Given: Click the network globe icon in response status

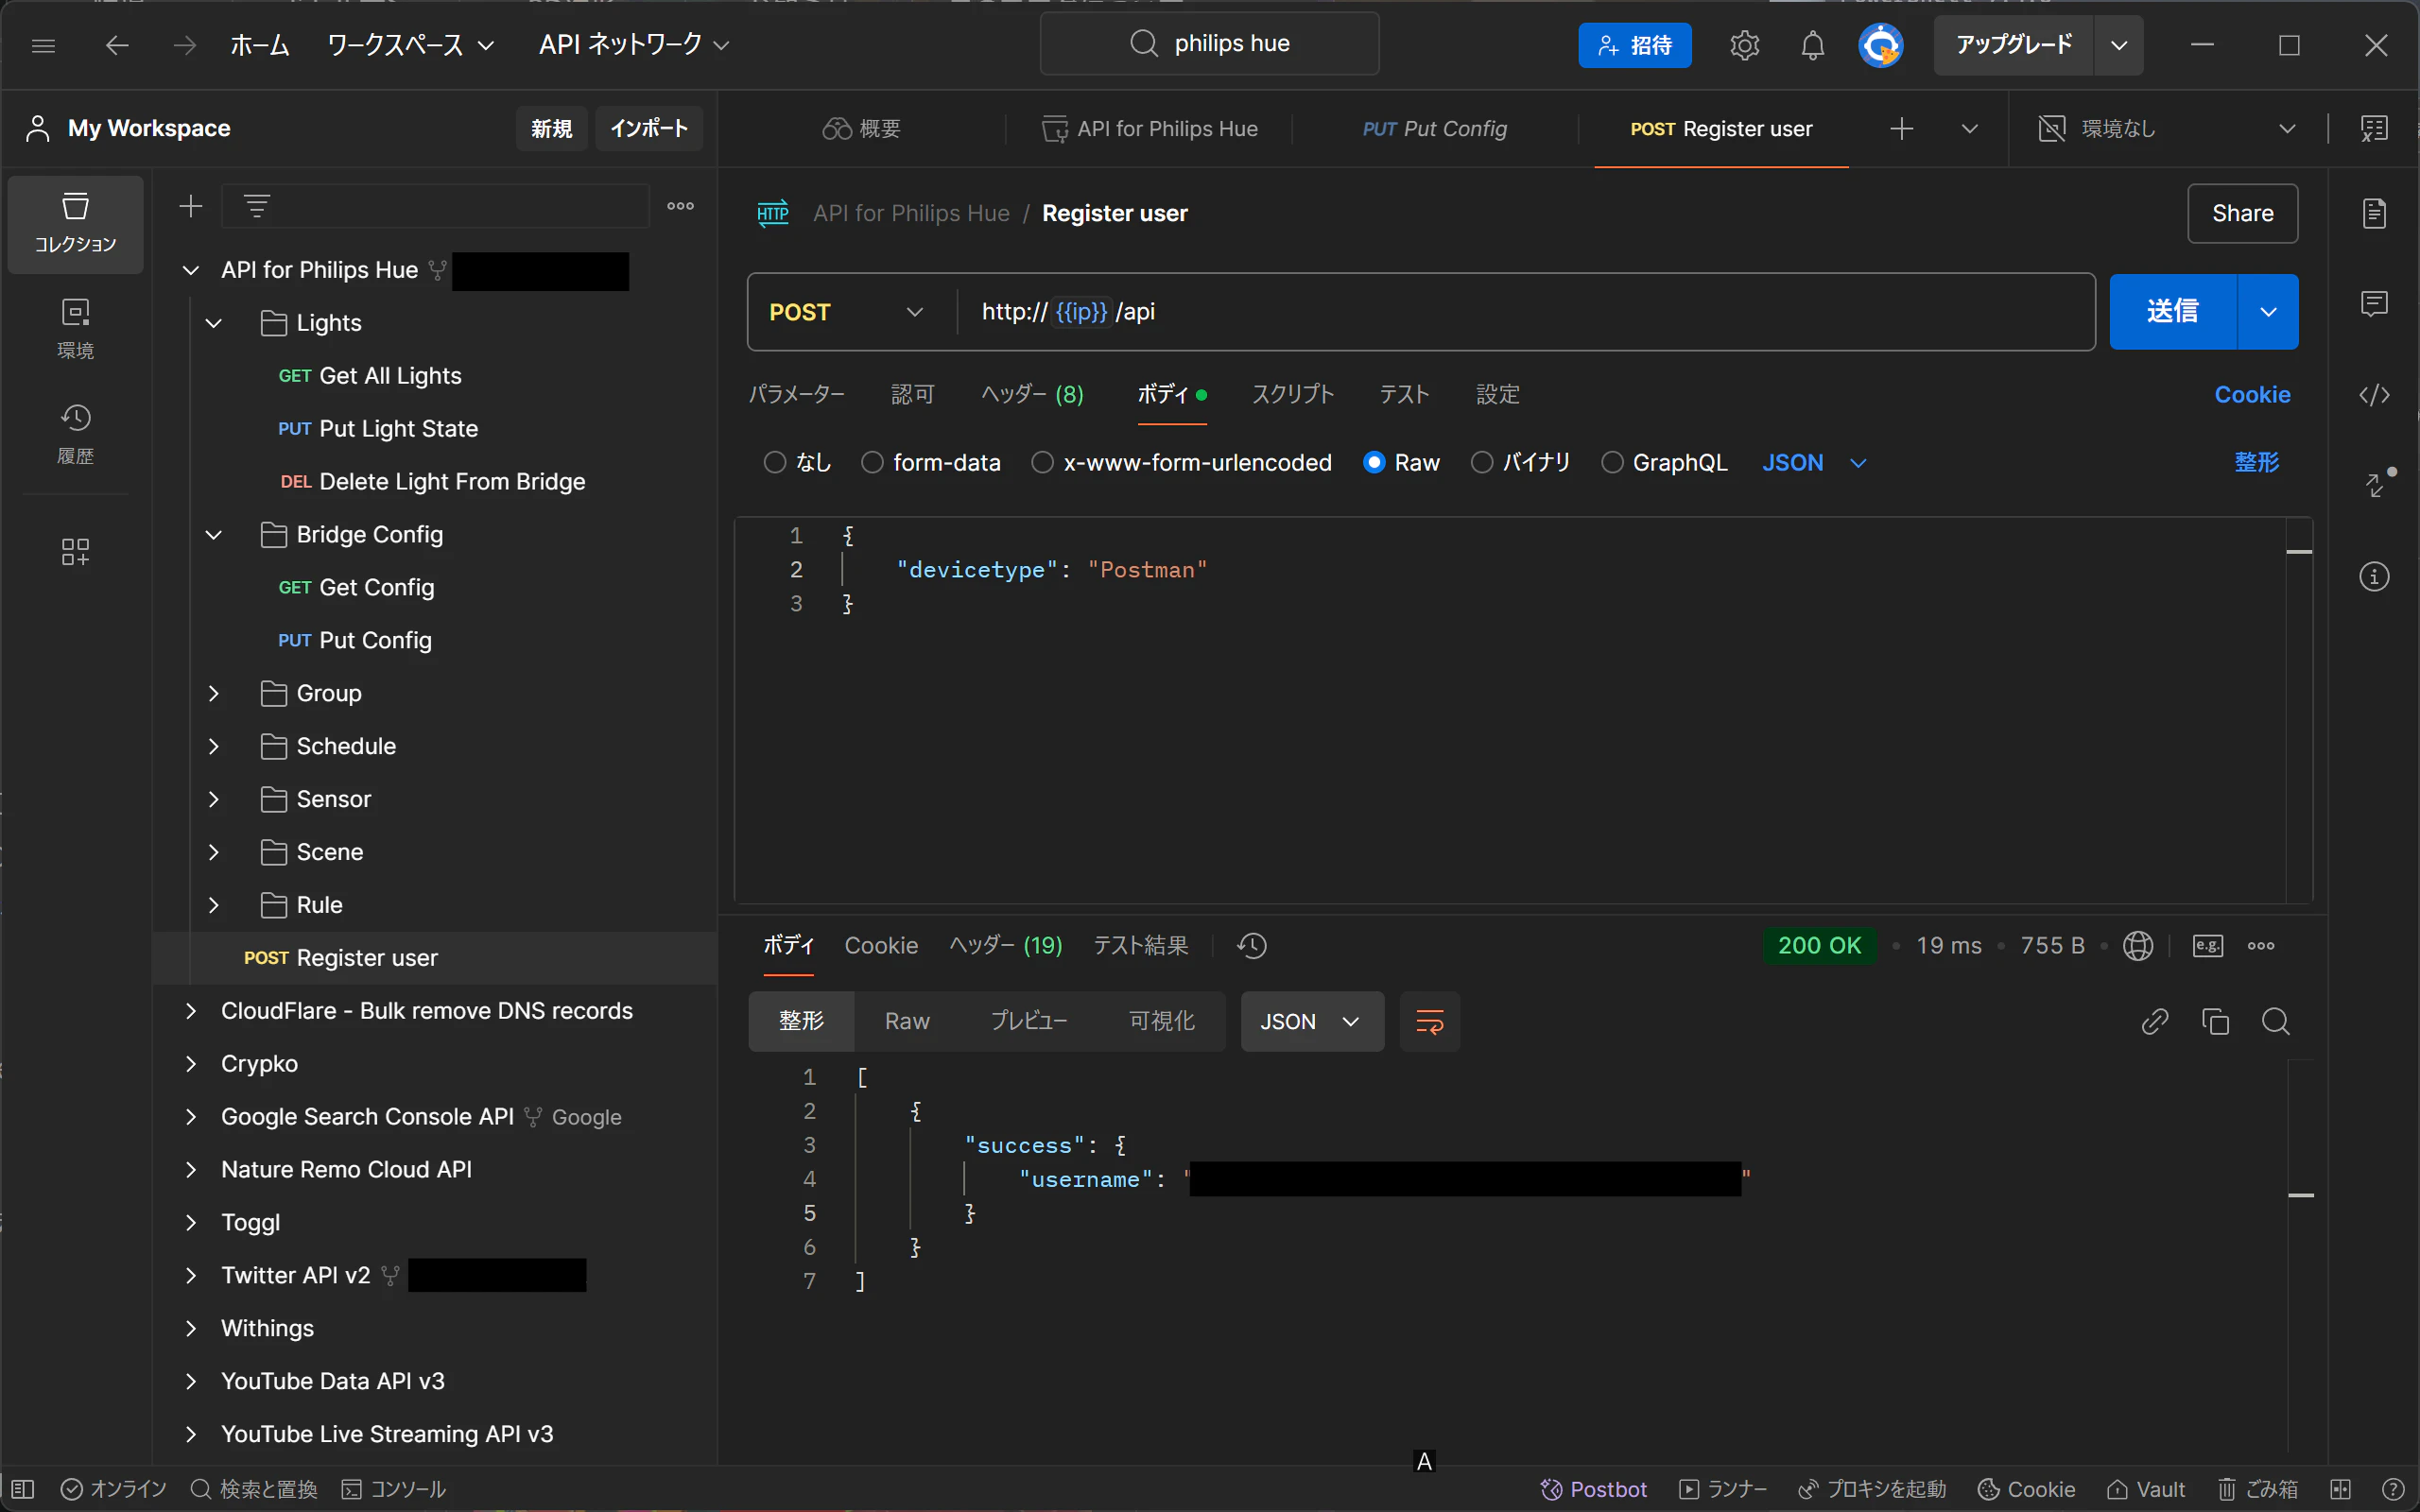Looking at the screenshot, I should click(x=2137, y=946).
